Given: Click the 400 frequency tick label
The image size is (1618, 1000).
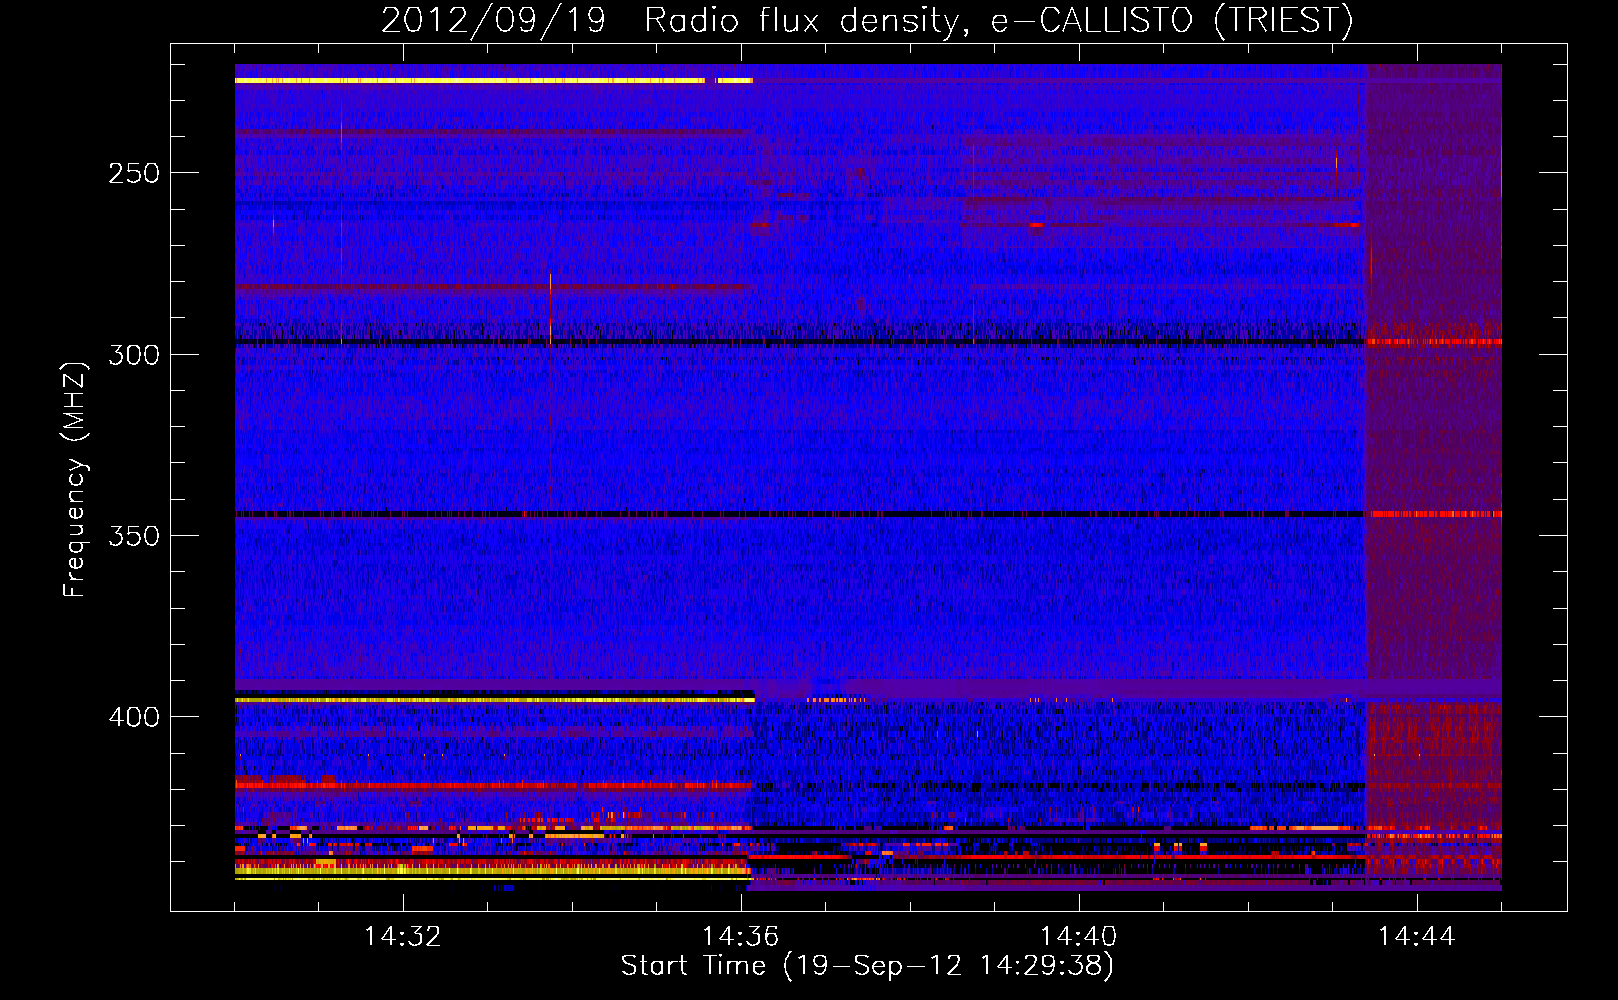Looking at the screenshot, I should (x=134, y=717).
